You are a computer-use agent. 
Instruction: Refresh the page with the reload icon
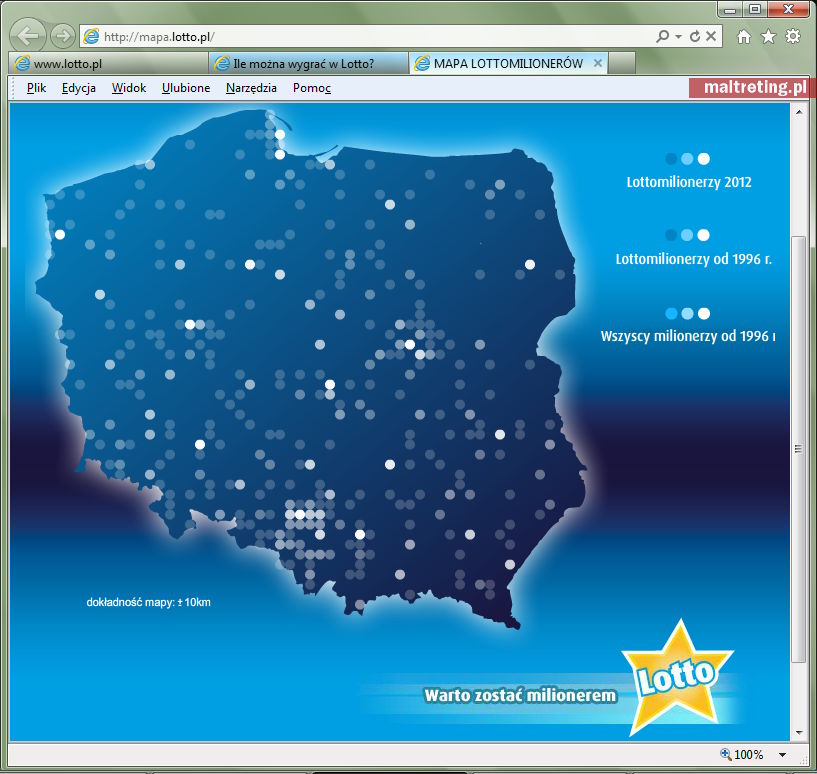tap(695, 36)
